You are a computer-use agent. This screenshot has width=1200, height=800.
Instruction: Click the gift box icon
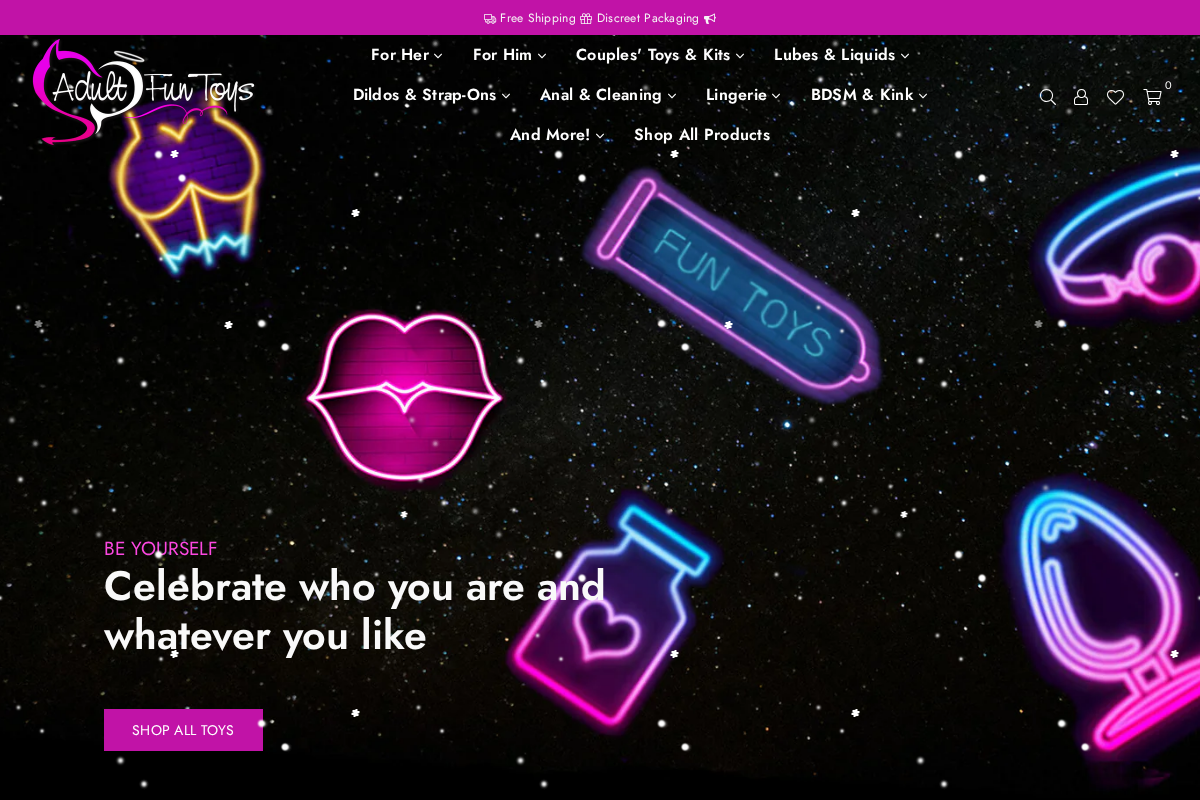click(585, 17)
